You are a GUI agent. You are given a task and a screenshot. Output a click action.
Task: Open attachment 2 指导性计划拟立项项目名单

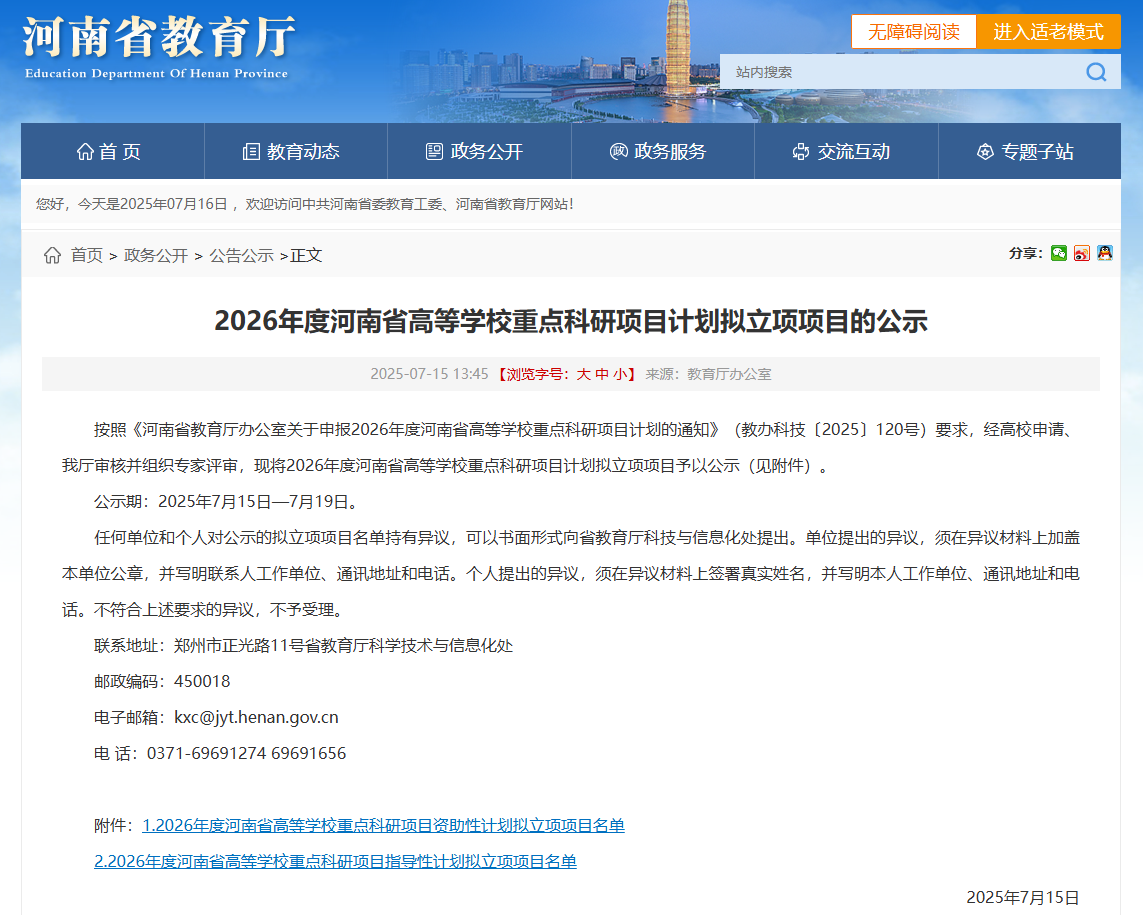[335, 861]
